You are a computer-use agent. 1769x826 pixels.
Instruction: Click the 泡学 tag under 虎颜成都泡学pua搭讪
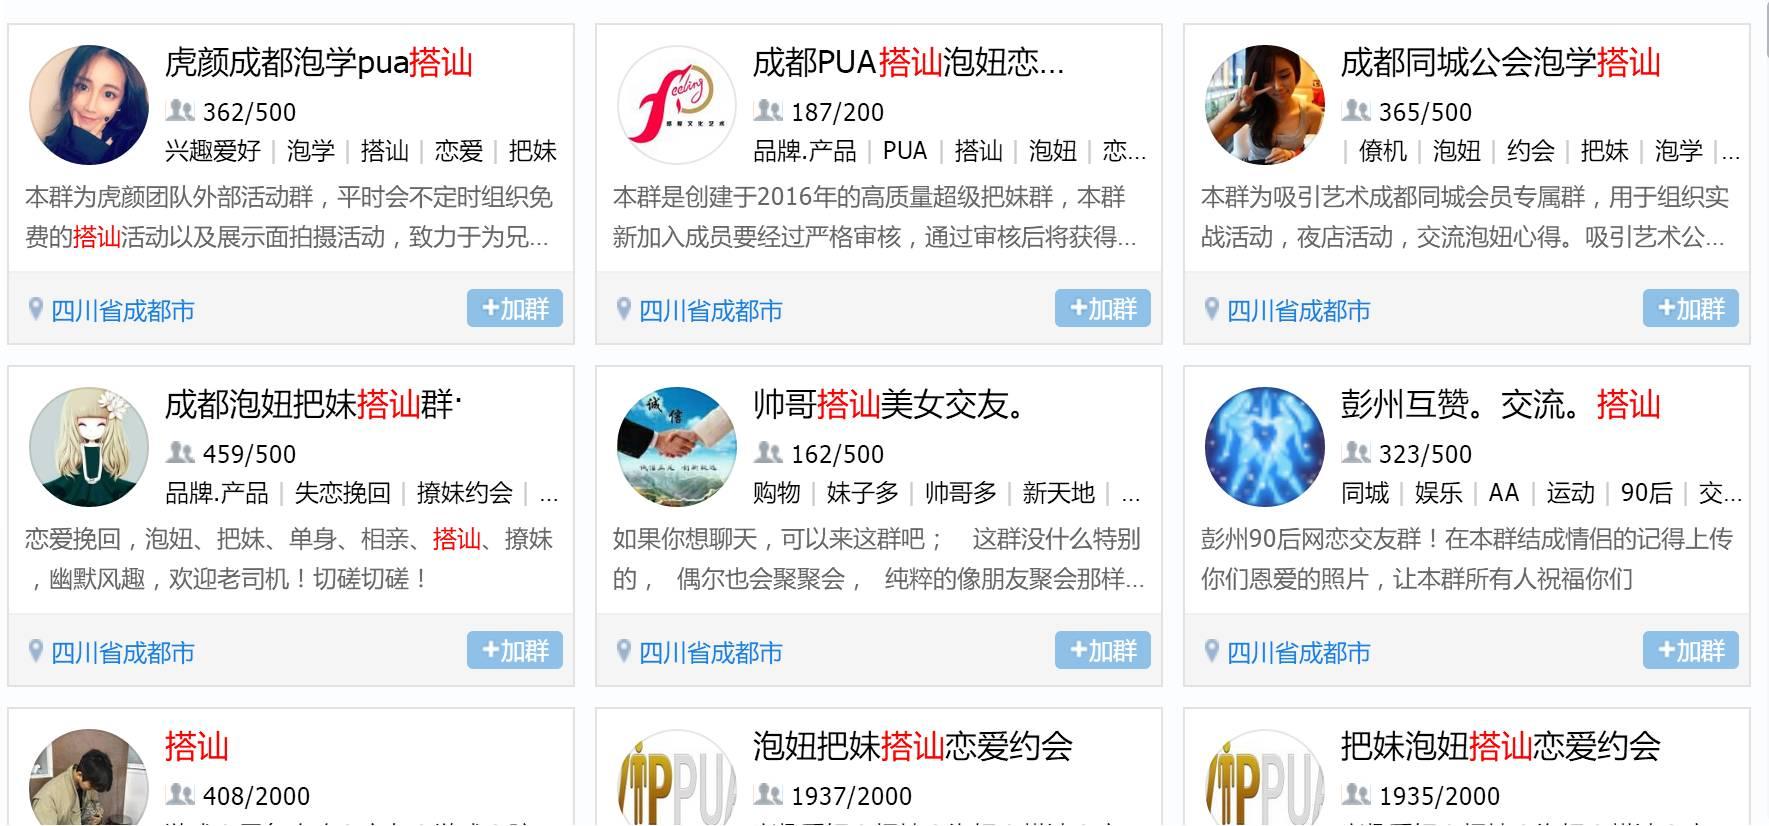pyautogui.click(x=310, y=151)
